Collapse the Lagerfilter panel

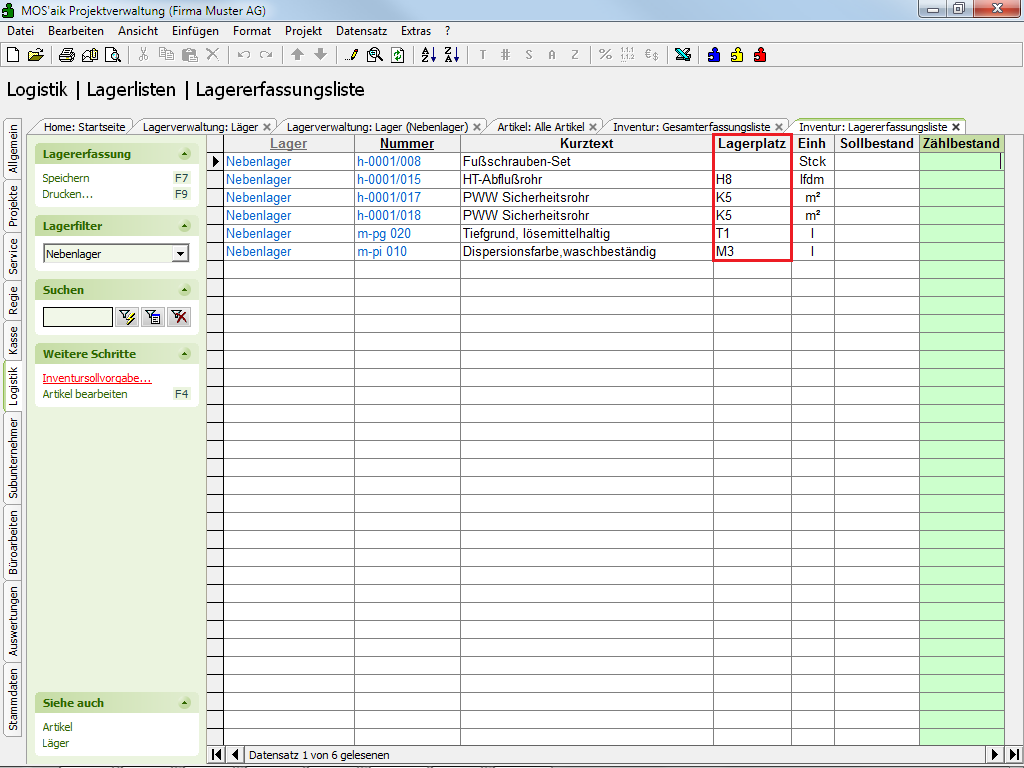[185, 226]
